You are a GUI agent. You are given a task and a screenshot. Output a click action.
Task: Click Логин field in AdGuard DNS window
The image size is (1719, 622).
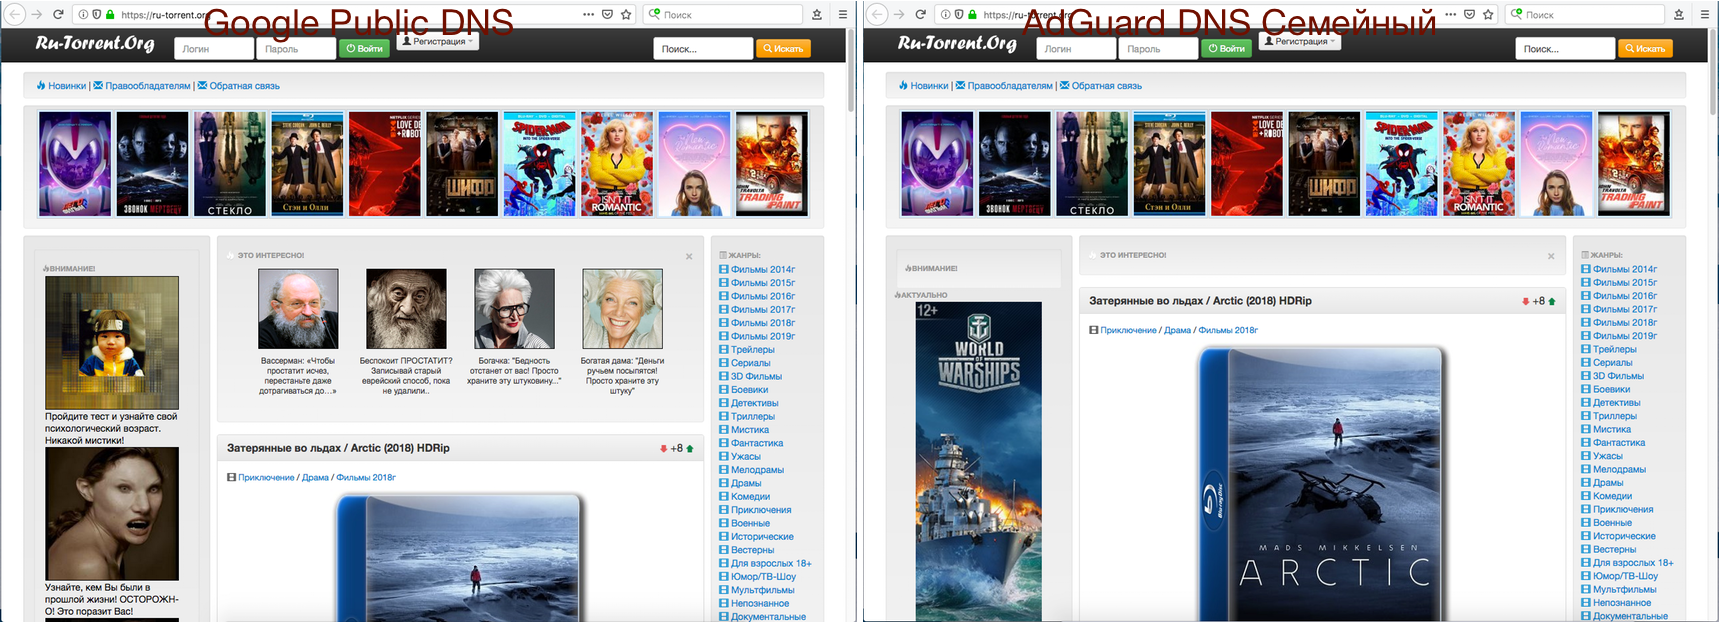point(1076,49)
